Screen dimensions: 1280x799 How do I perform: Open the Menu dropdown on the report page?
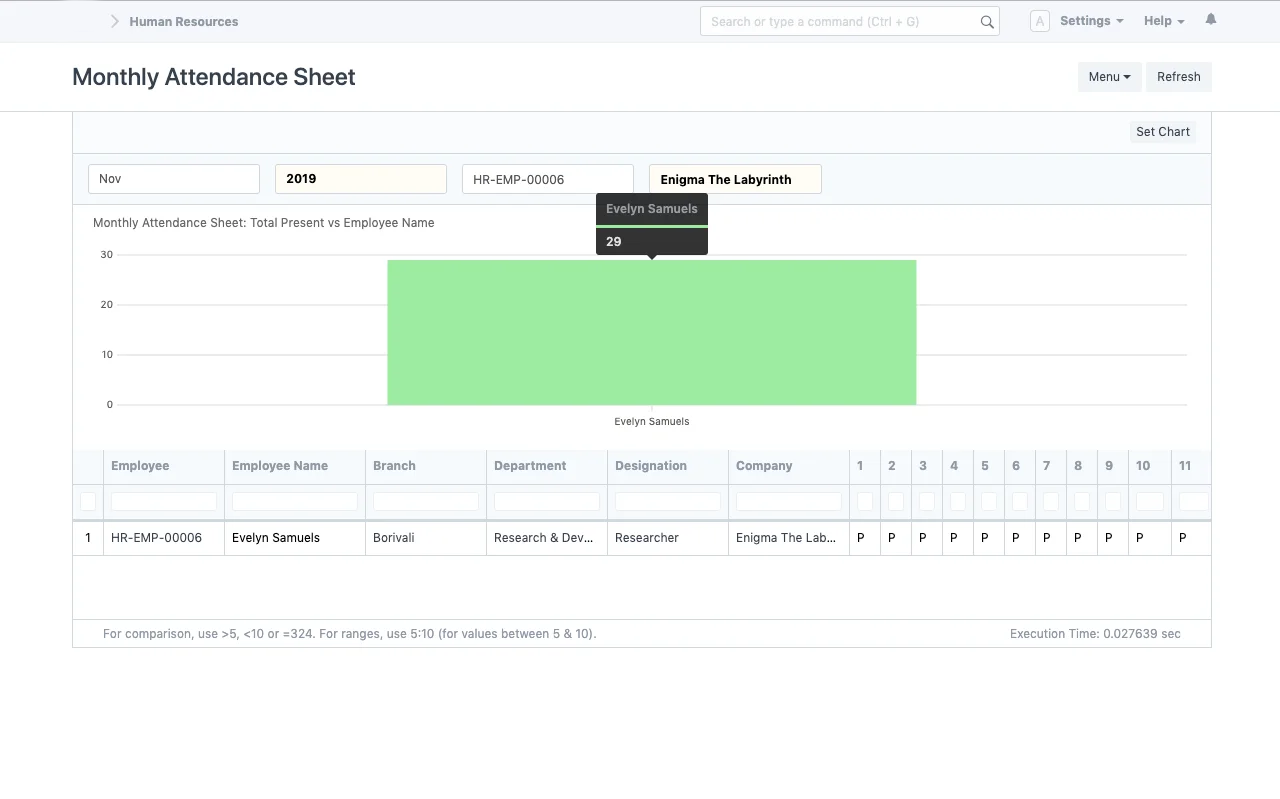pyautogui.click(x=1109, y=76)
